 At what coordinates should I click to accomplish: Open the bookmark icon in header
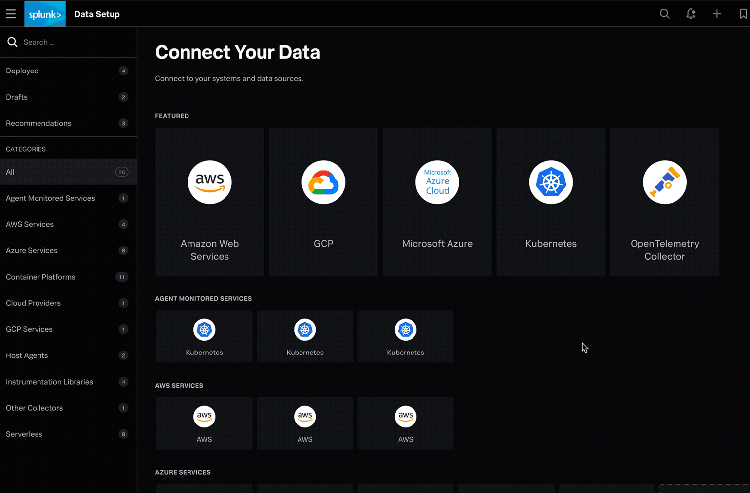point(741,13)
